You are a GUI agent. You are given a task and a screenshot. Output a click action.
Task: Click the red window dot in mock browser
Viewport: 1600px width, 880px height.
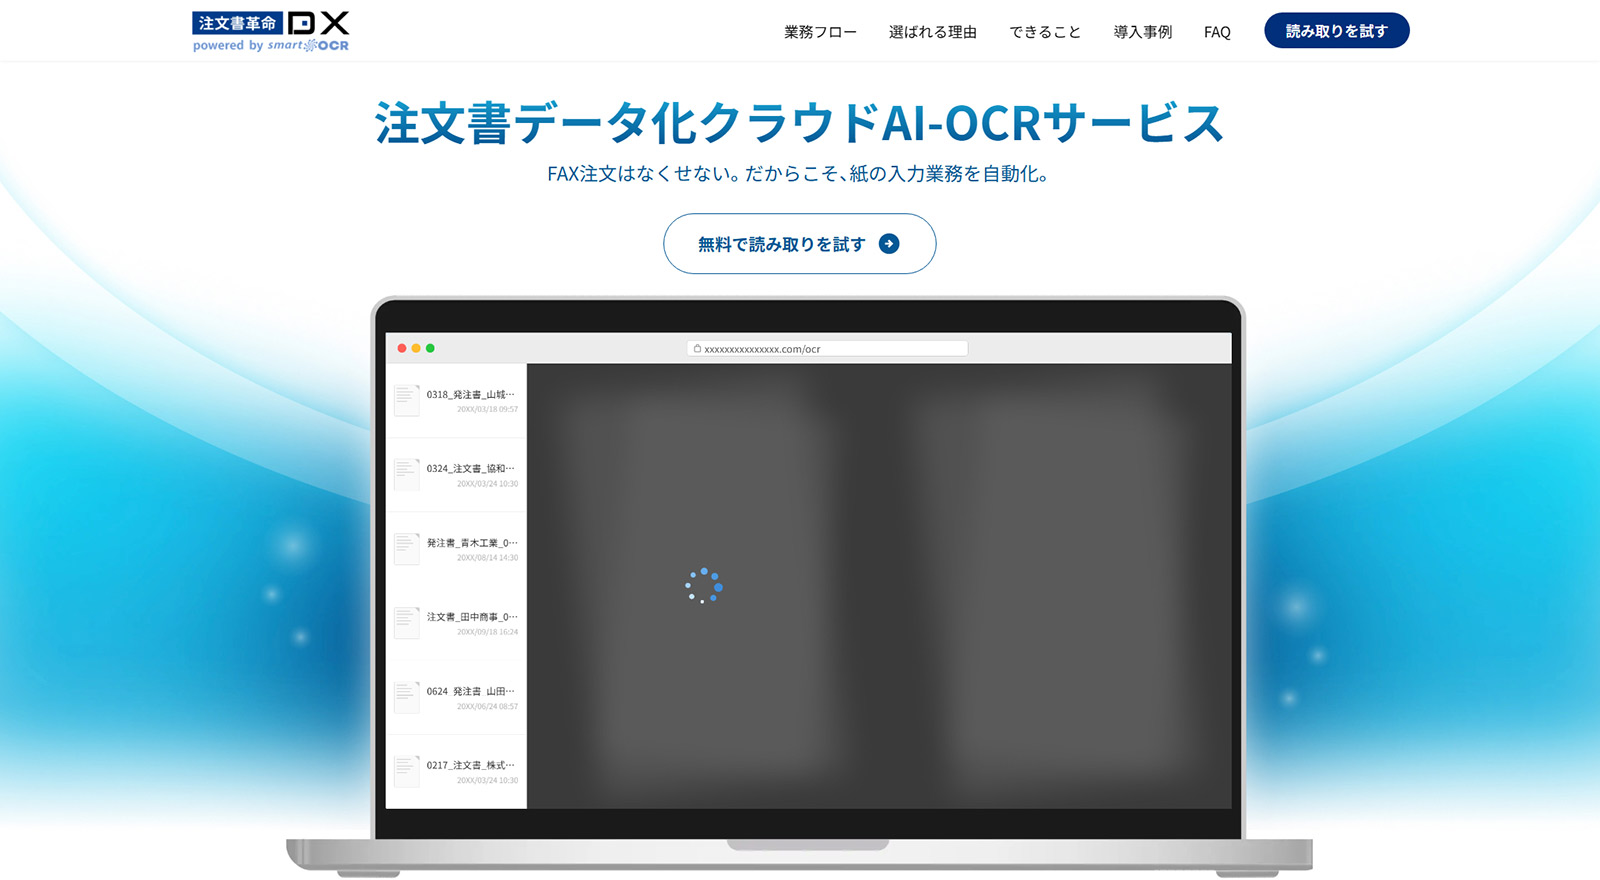point(402,348)
